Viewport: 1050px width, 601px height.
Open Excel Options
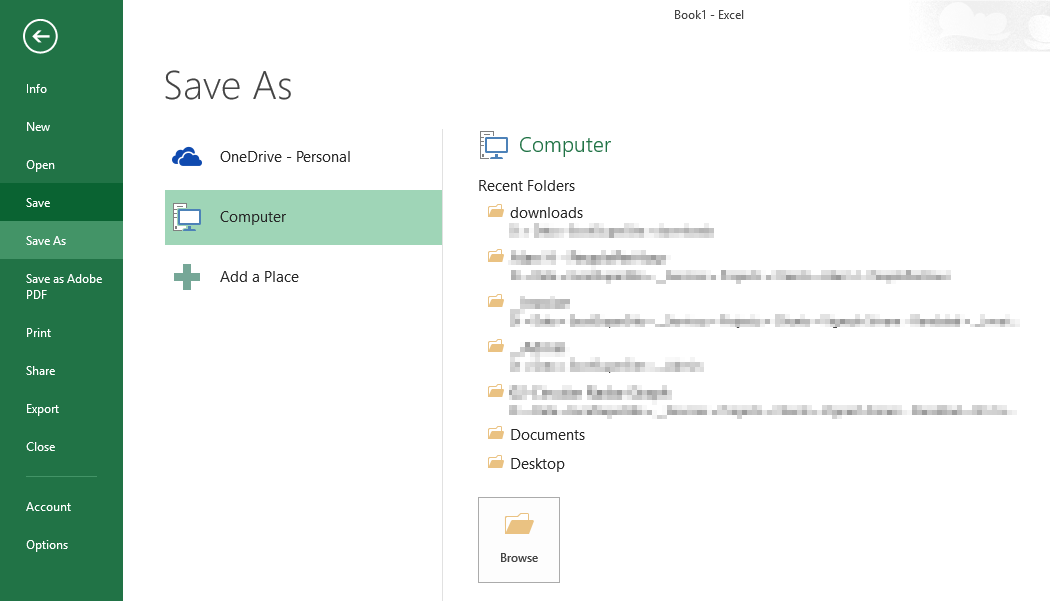point(62,545)
